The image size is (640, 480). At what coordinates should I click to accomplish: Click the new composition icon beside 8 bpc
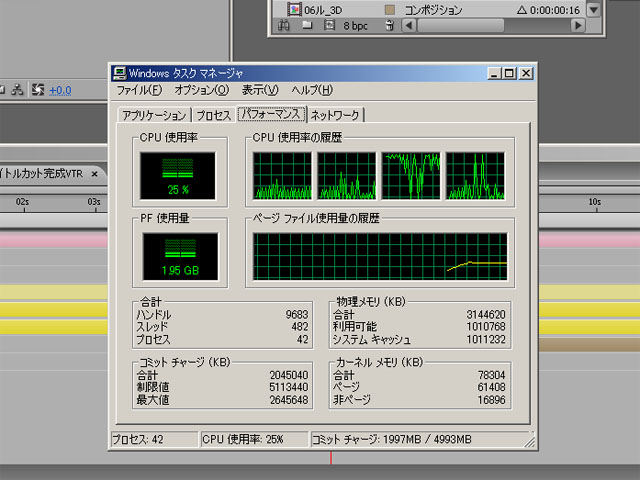[329, 25]
